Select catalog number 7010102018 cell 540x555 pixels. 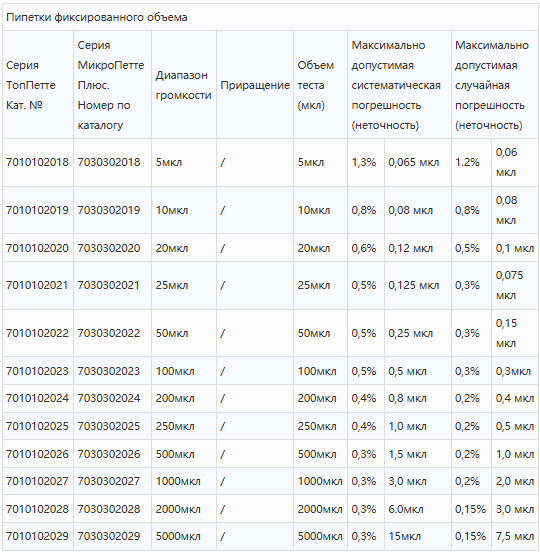(x=38, y=162)
